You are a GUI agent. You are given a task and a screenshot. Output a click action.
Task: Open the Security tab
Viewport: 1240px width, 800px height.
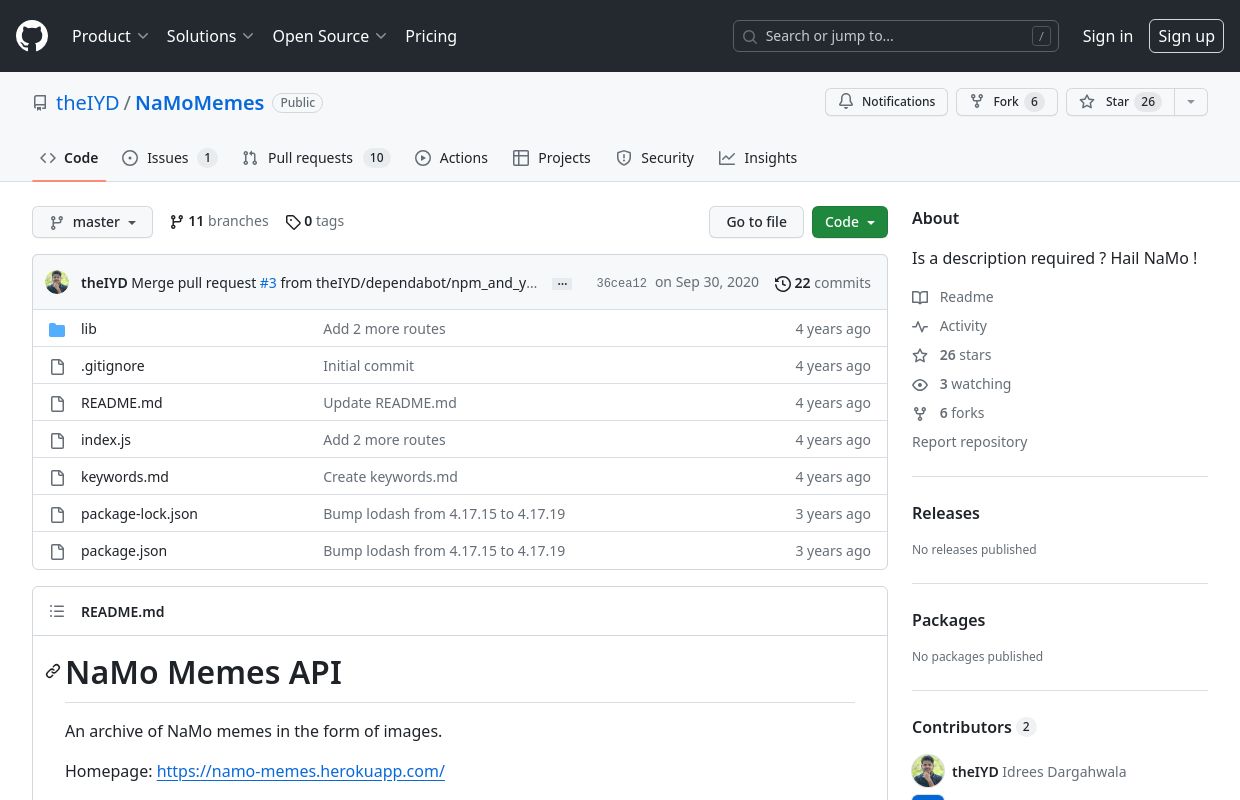click(x=655, y=158)
